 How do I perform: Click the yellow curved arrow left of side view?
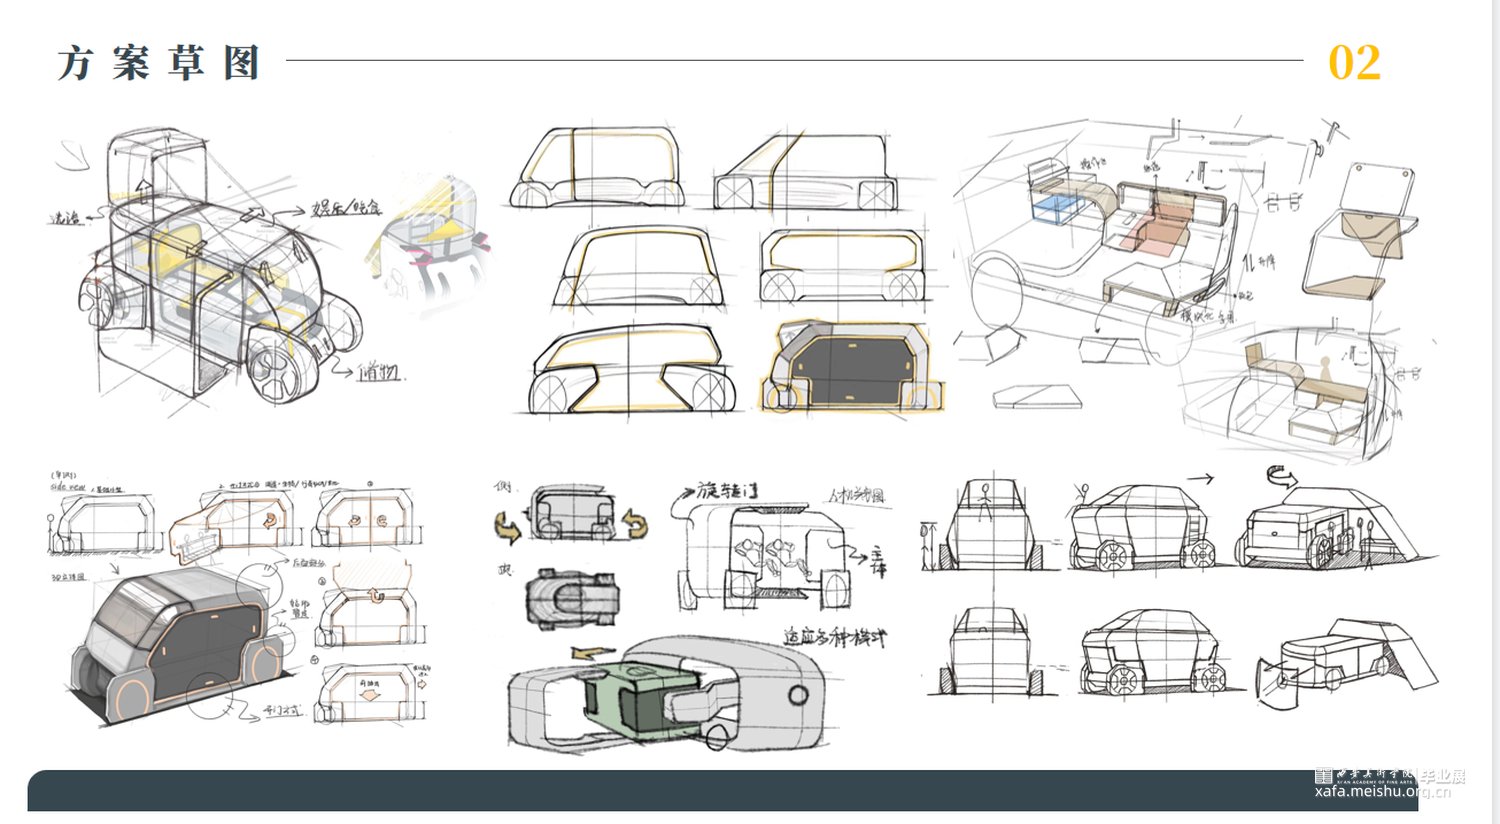click(x=508, y=527)
